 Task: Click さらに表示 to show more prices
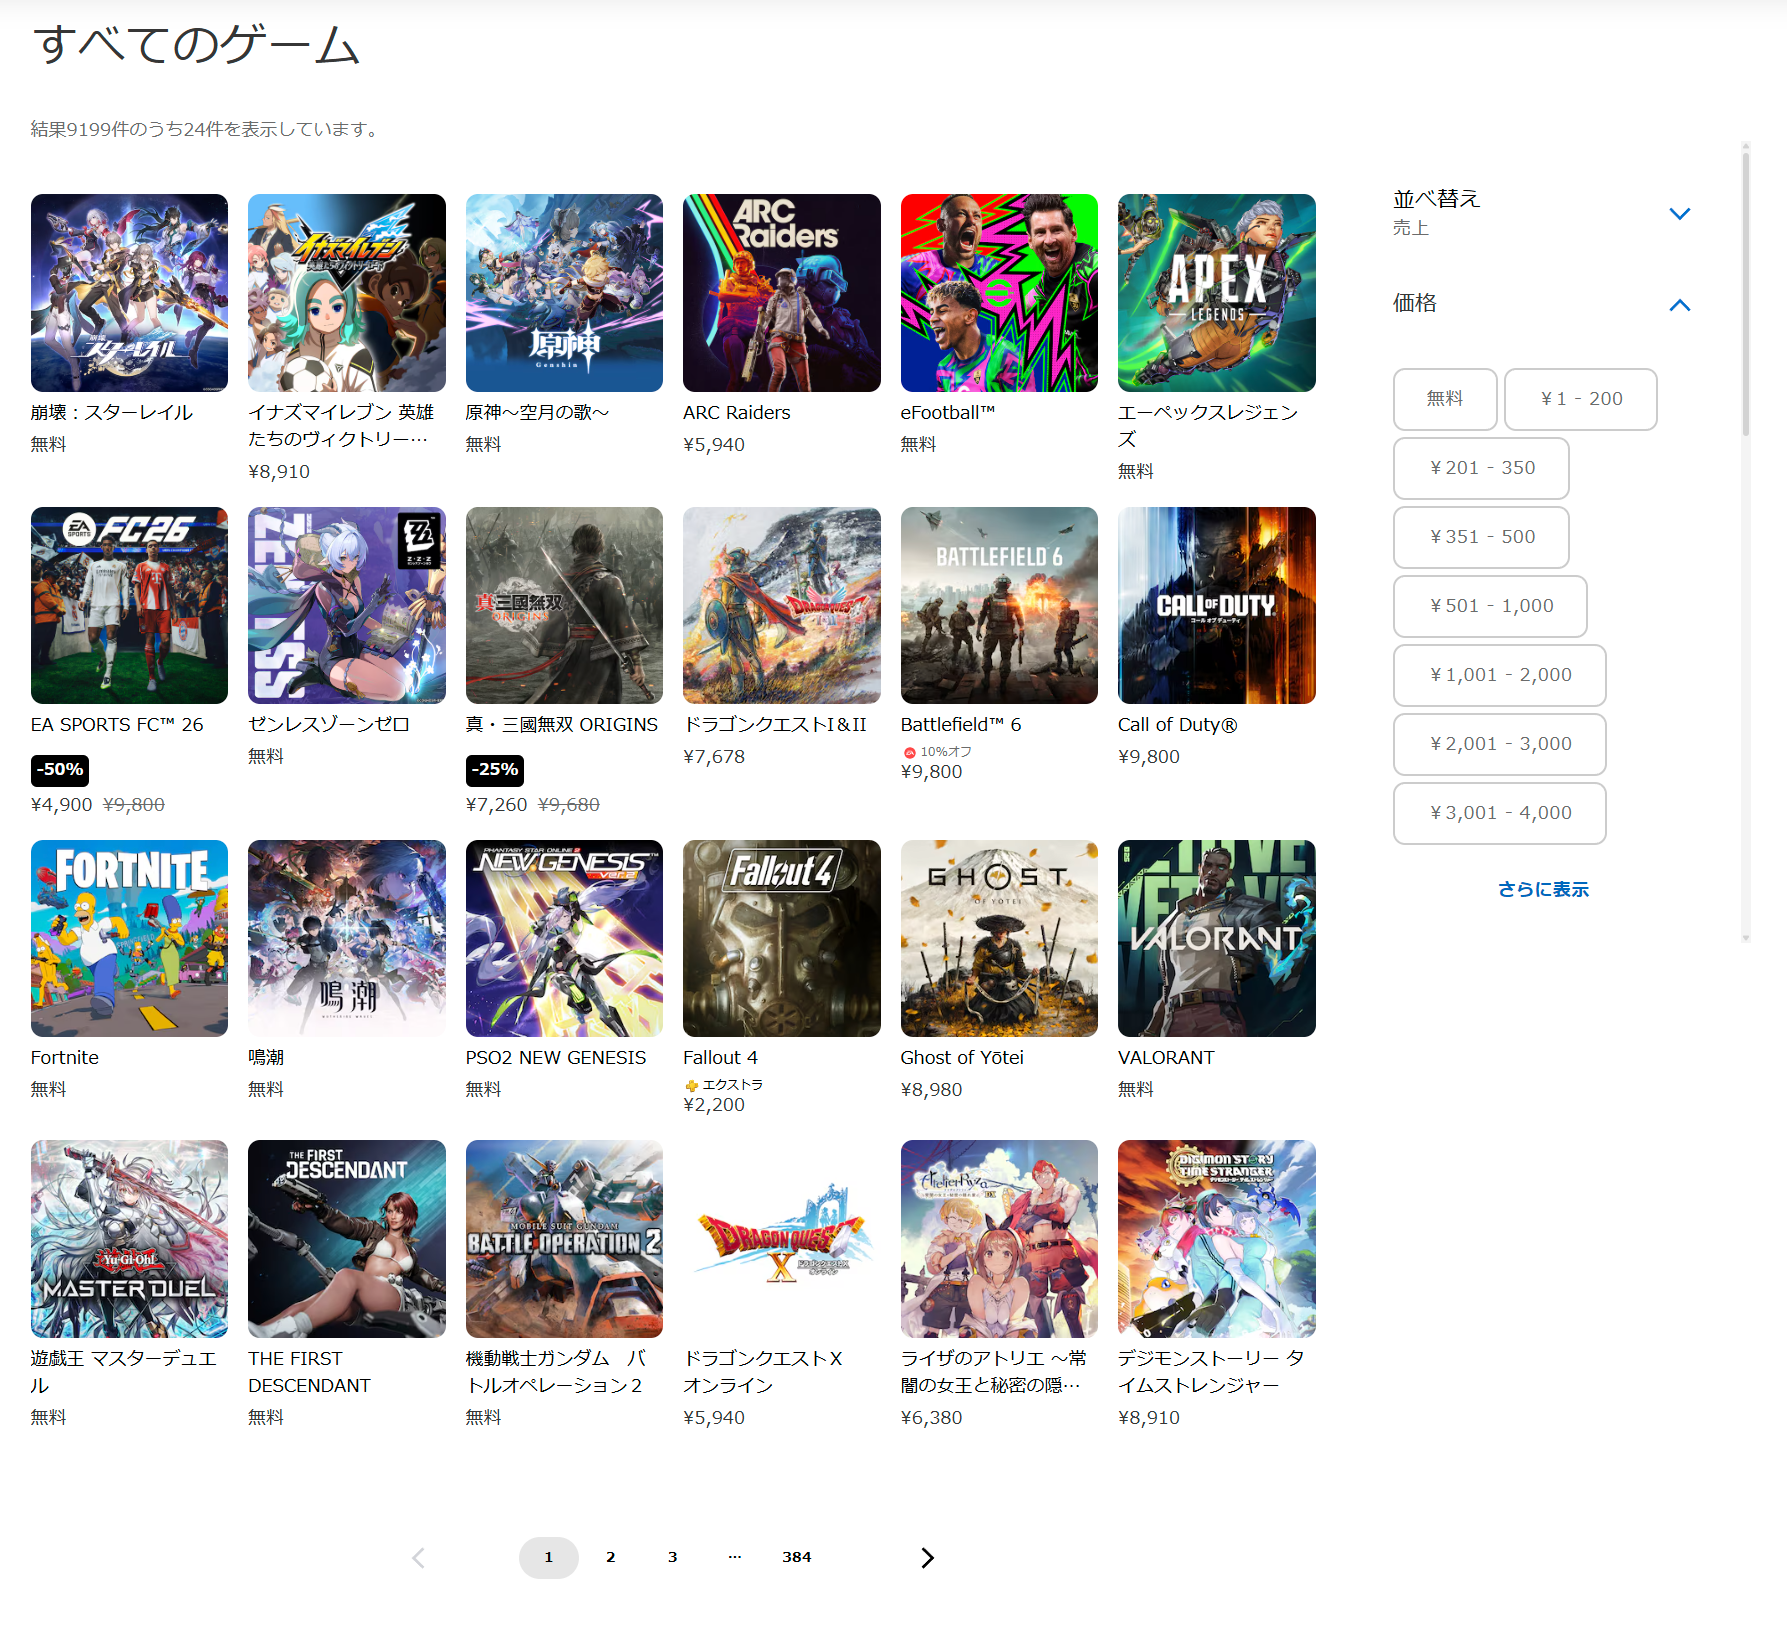1542,889
